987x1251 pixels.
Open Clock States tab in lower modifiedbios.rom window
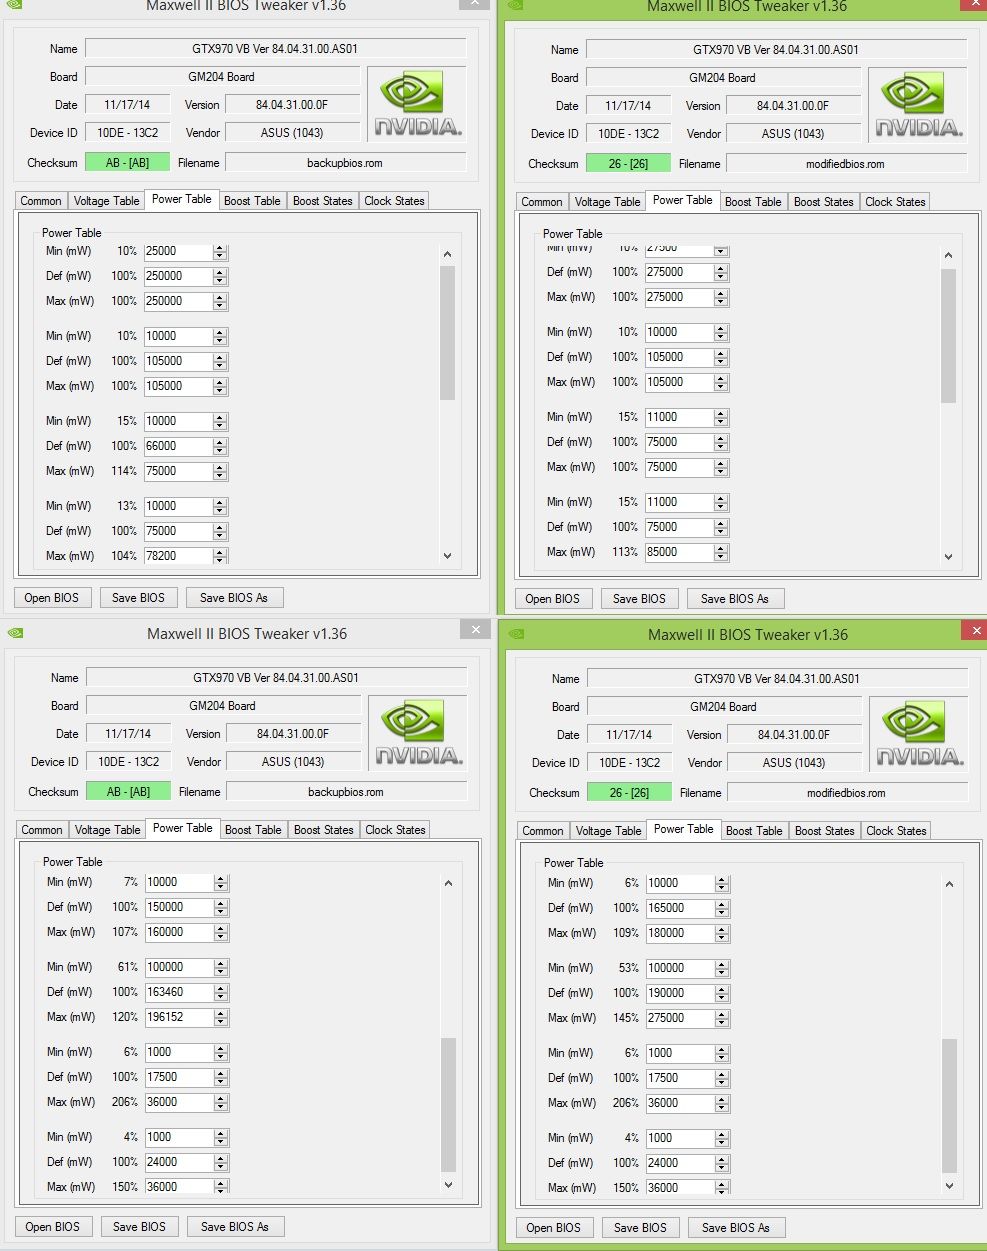tap(896, 830)
